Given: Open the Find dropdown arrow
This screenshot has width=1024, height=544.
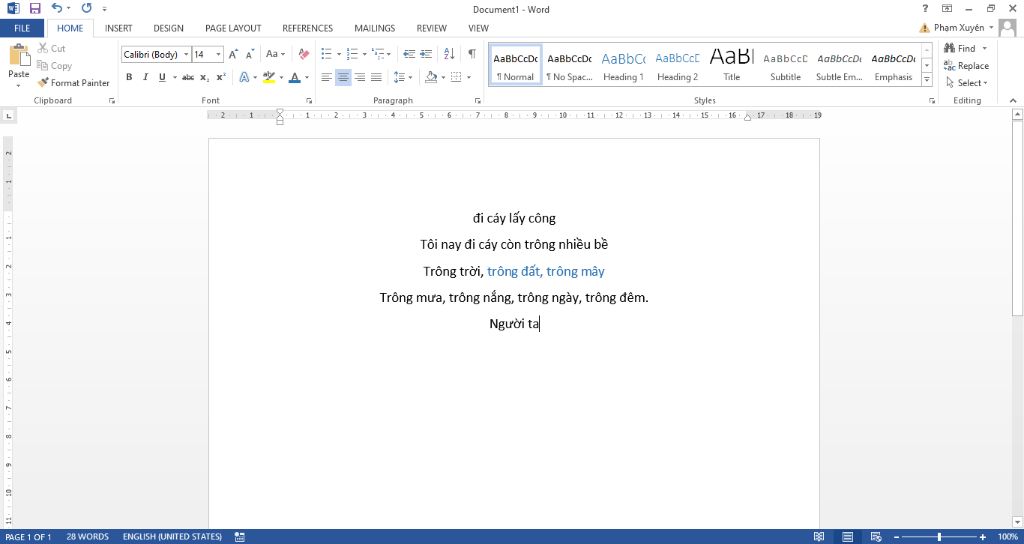Looking at the screenshot, I should [985, 48].
